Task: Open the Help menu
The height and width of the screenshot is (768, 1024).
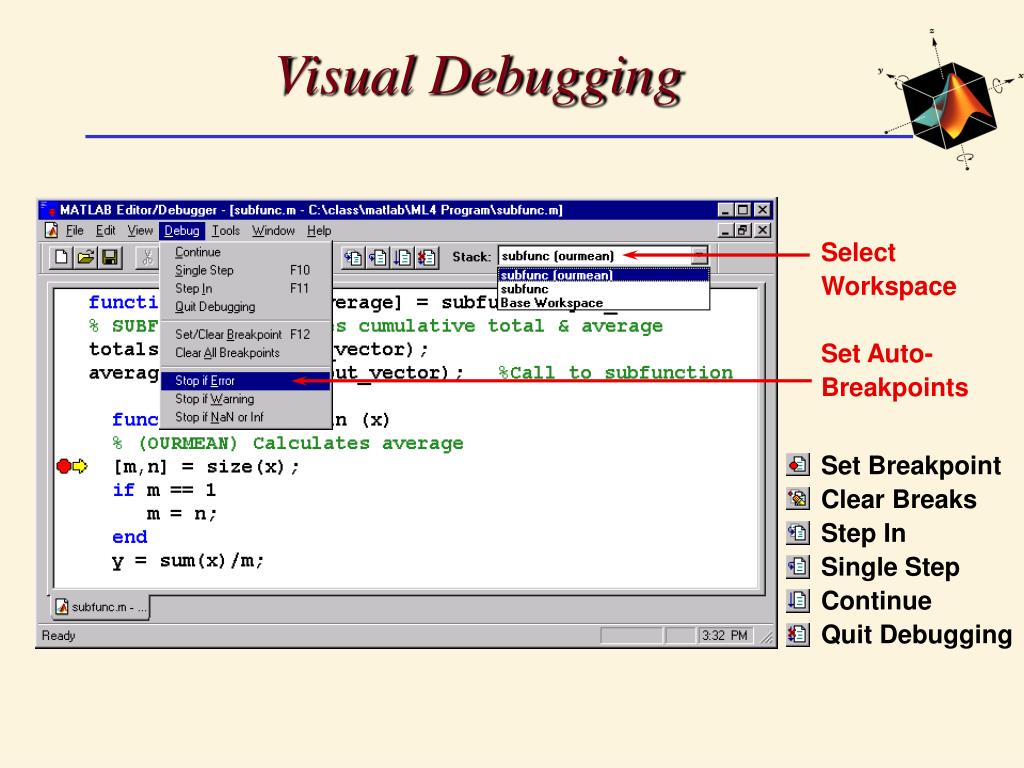Action: (x=319, y=231)
